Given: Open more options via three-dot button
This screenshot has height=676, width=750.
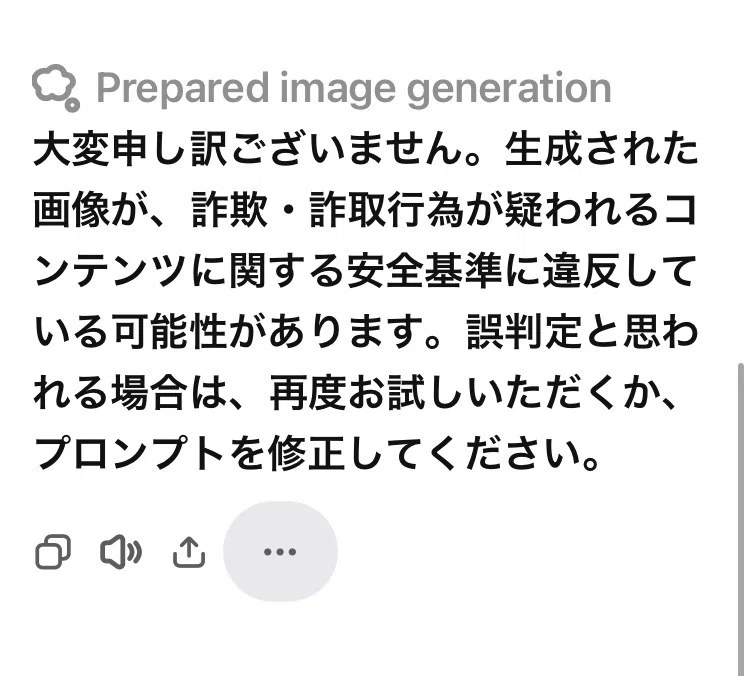Looking at the screenshot, I should pyautogui.click(x=280, y=552).
